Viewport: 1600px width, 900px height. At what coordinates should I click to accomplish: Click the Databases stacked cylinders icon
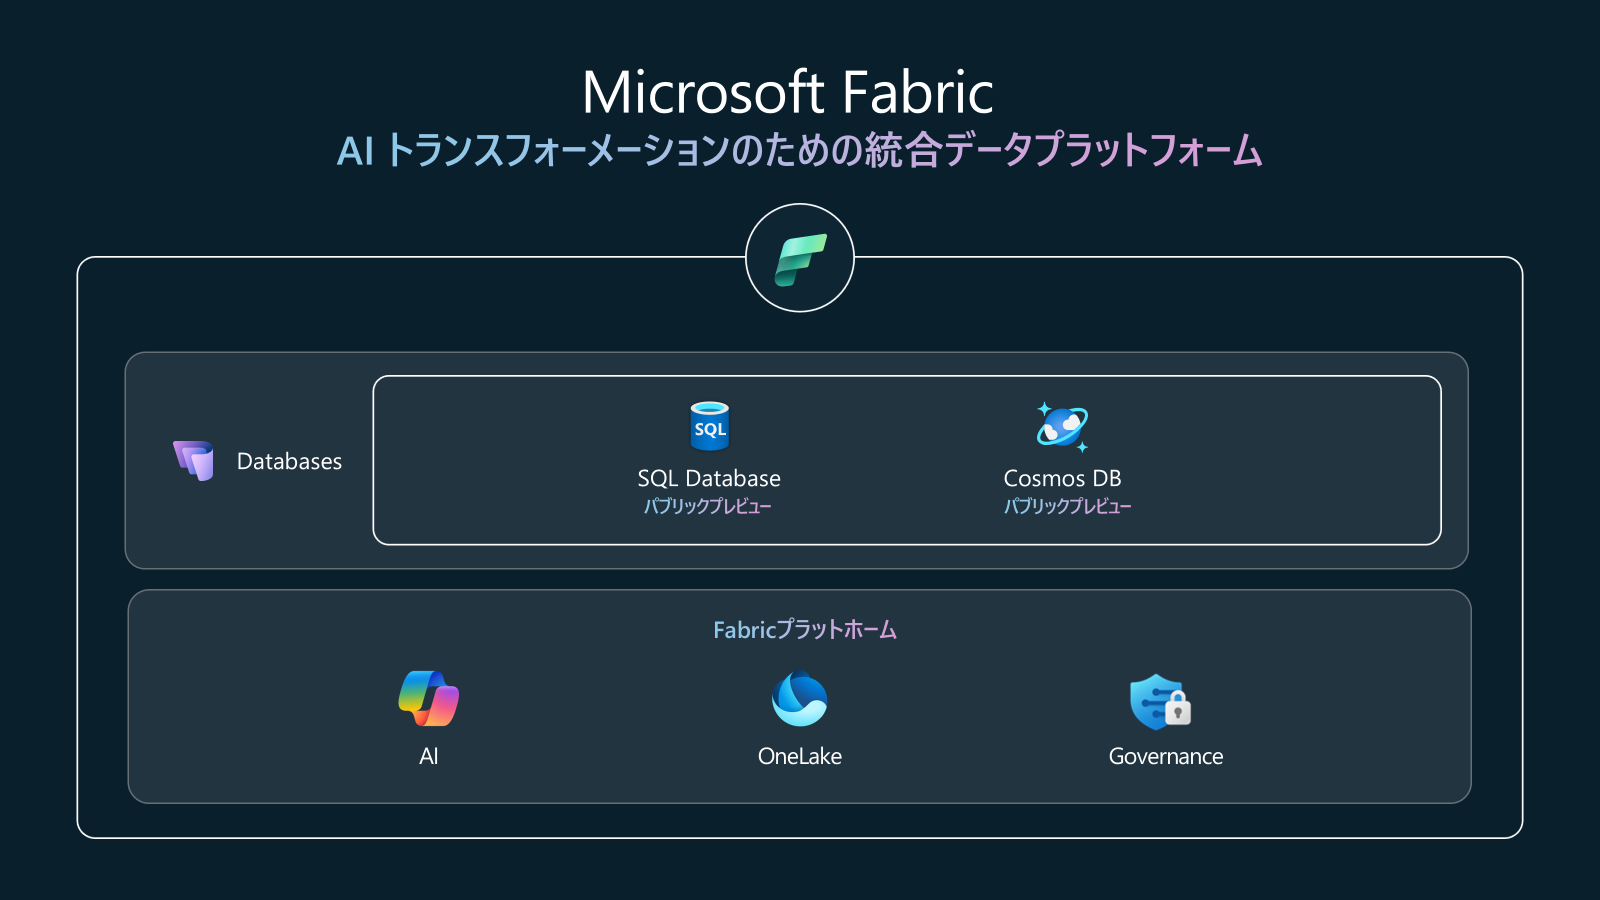[194, 461]
